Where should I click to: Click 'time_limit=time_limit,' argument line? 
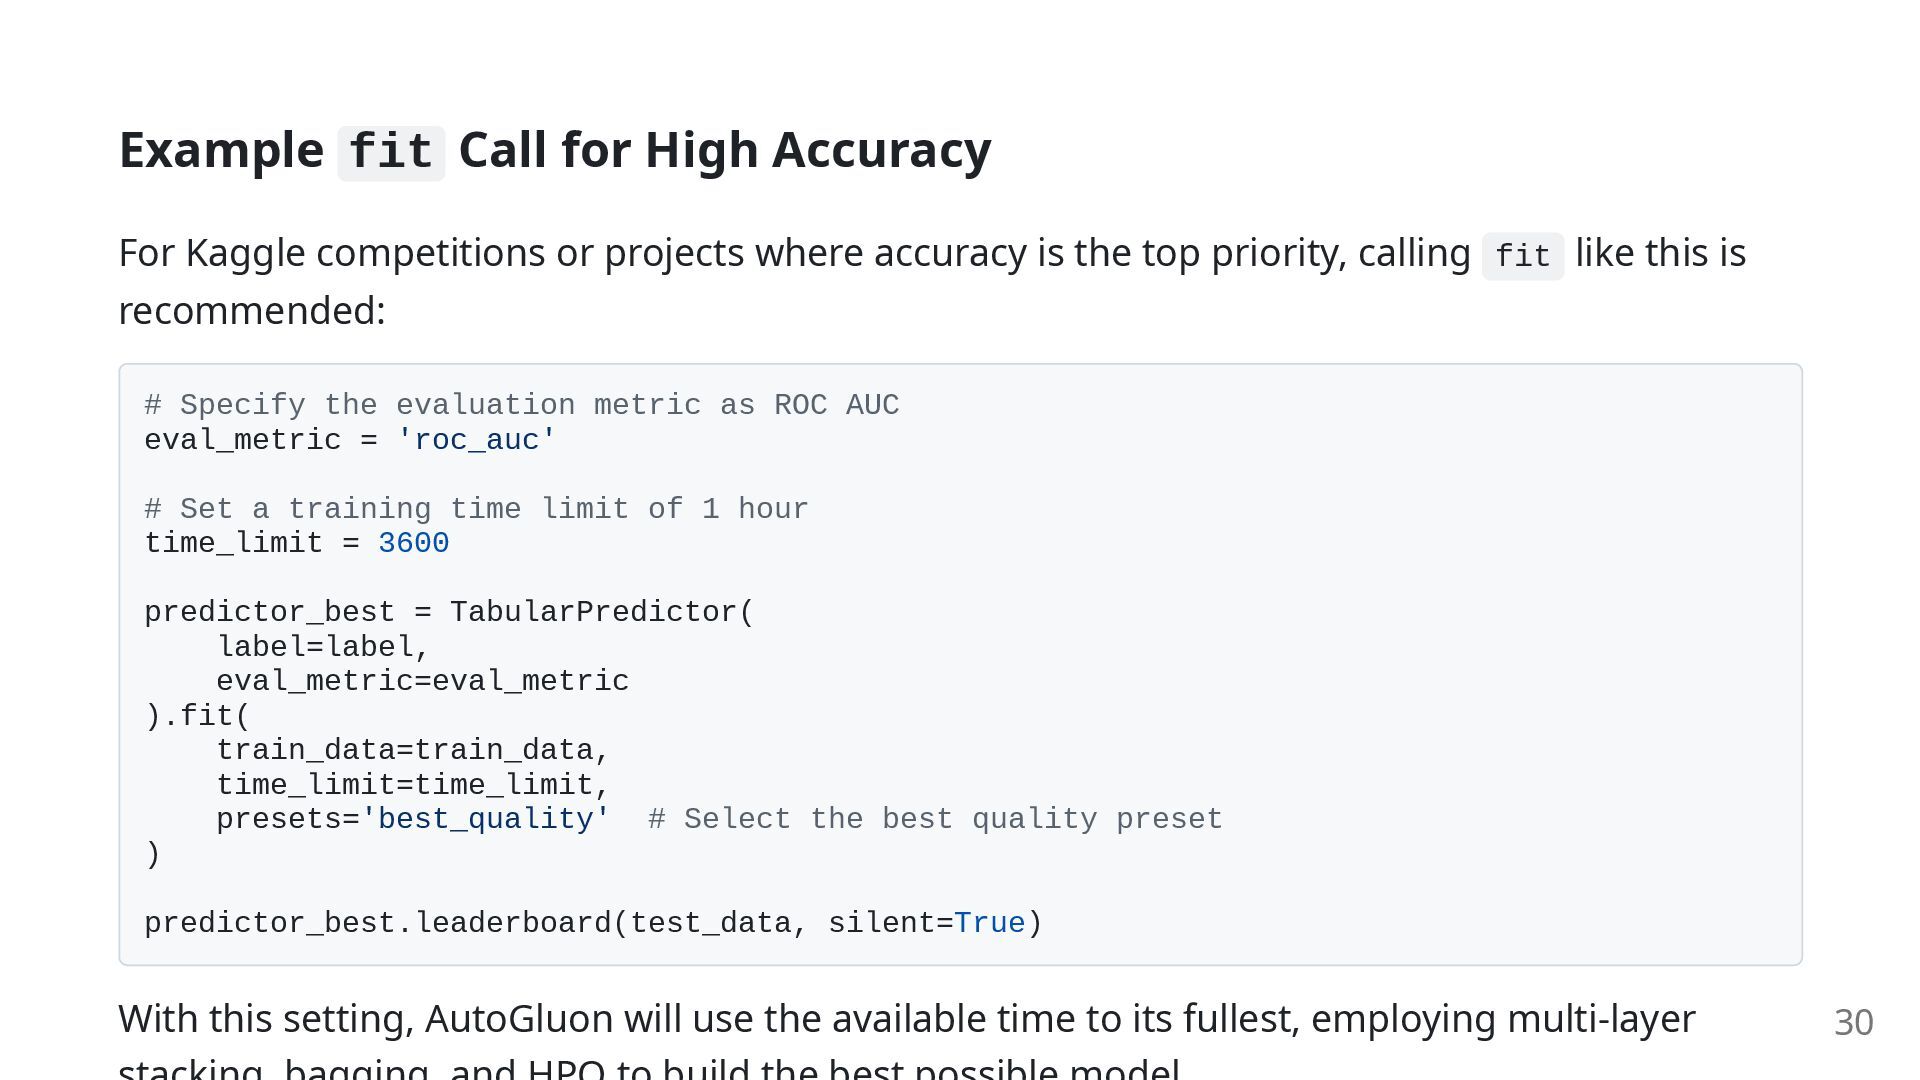click(413, 785)
